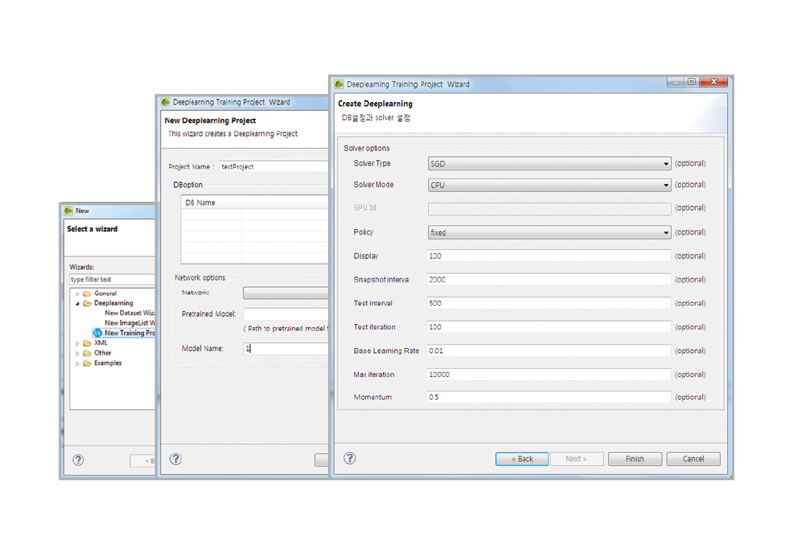Open the Solver Mode dropdown showing CPU
Viewport: 800px width, 550px height.
[548, 185]
